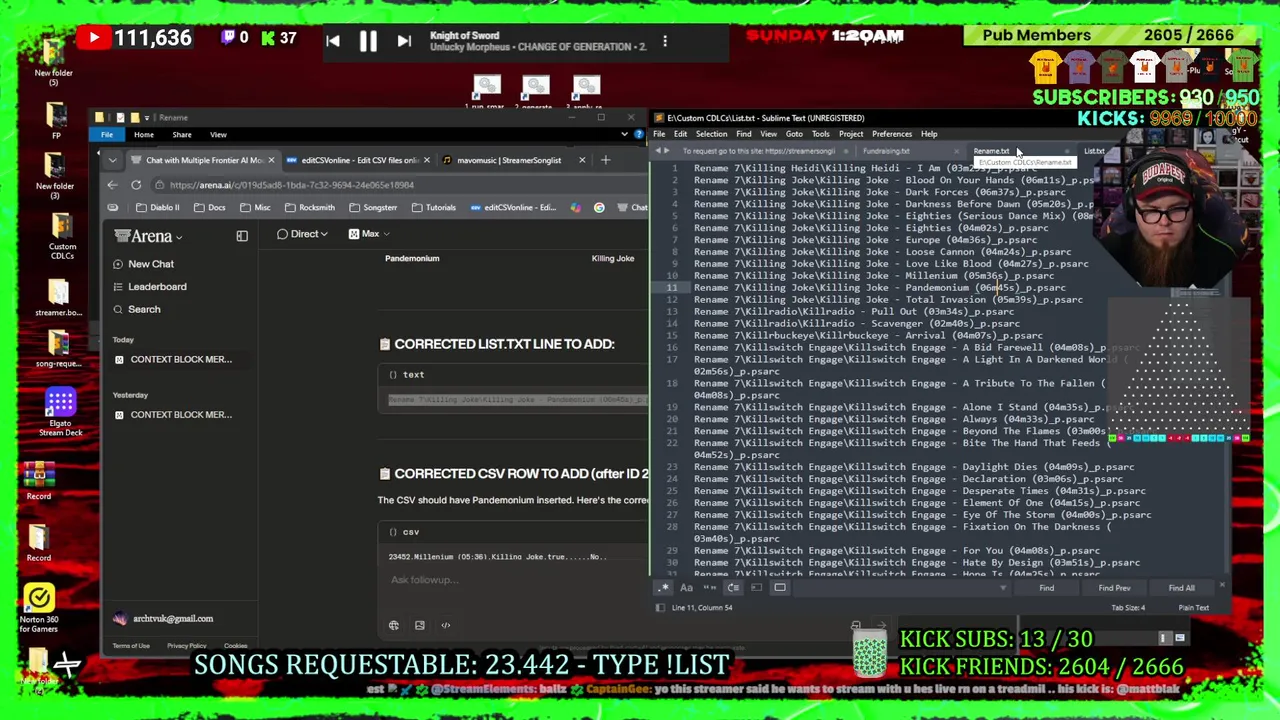1280x720 pixels.
Task: Open the Preferences menu in Sublime Text
Action: tap(891, 134)
